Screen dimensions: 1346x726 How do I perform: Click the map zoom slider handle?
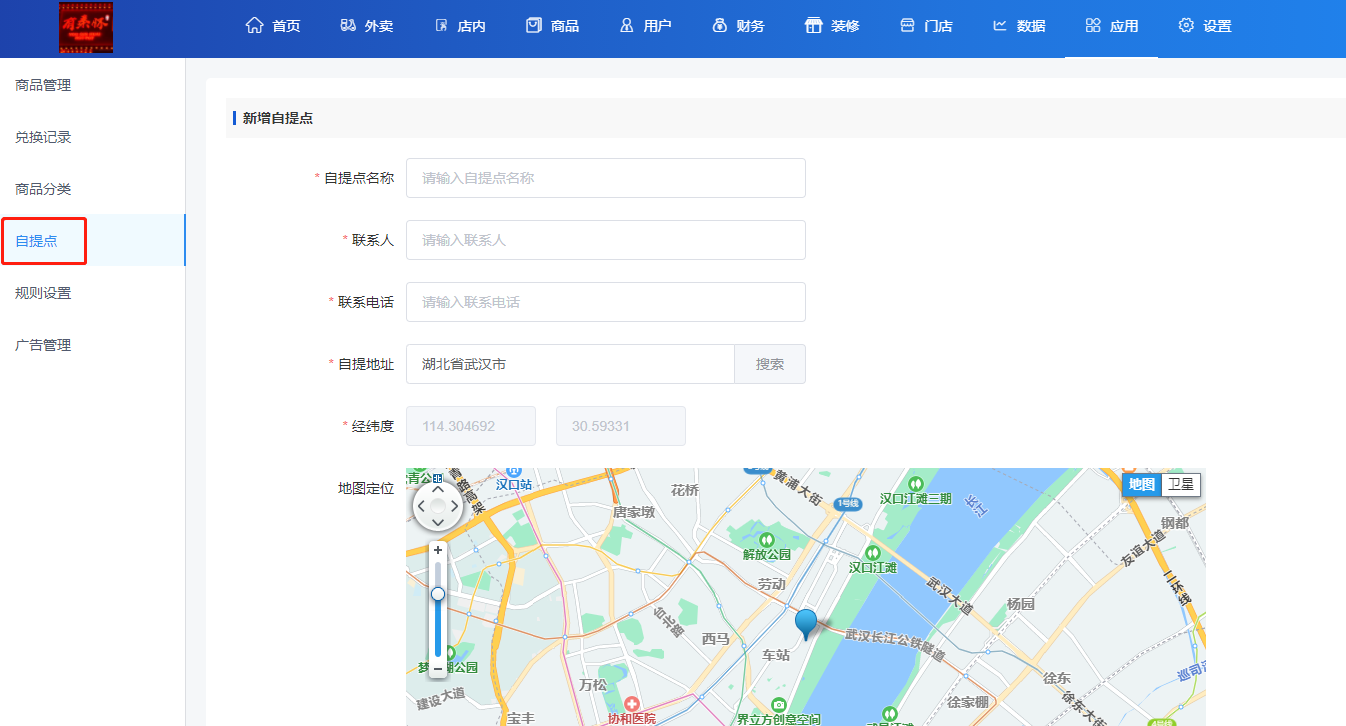pyautogui.click(x=437, y=594)
